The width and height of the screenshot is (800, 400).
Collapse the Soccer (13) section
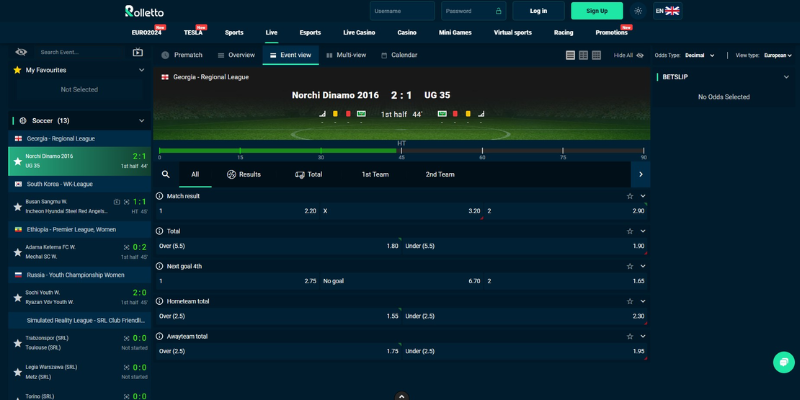point(141,120)
